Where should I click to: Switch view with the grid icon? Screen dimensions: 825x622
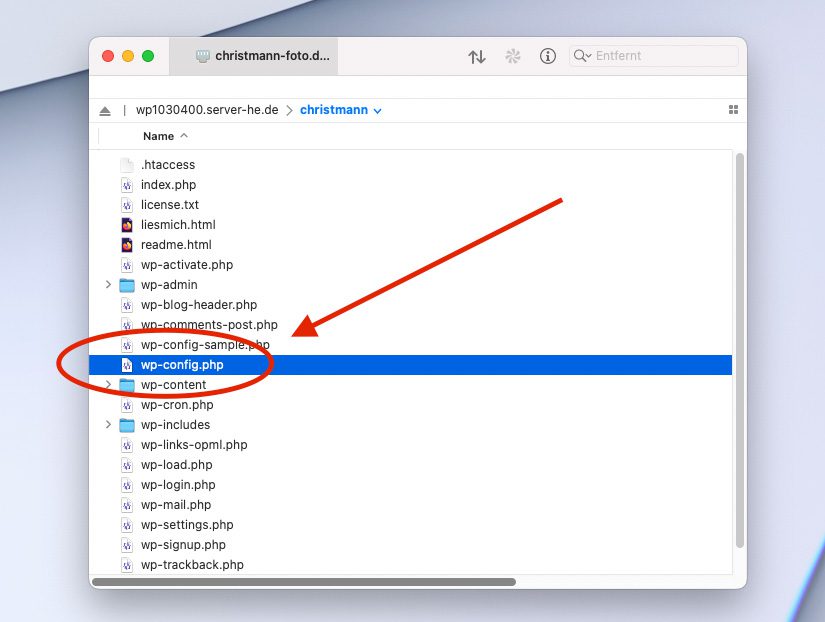pos(732,110)
